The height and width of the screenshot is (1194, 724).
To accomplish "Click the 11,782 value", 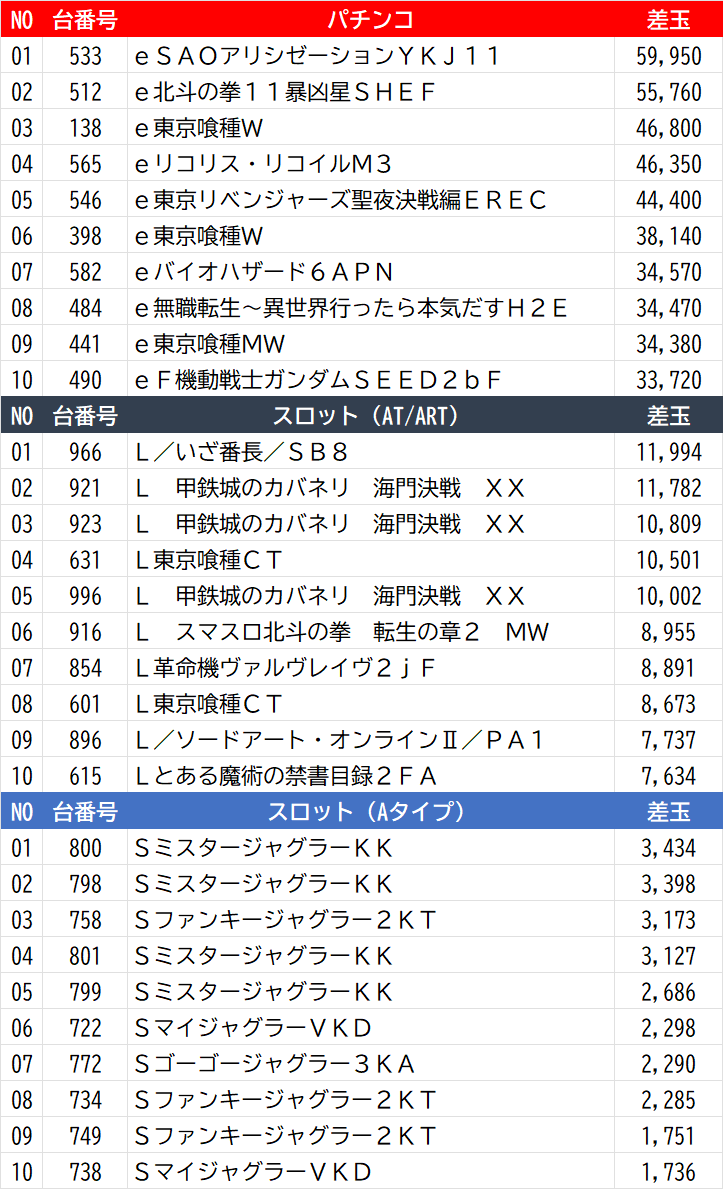I will pos(668,488).
